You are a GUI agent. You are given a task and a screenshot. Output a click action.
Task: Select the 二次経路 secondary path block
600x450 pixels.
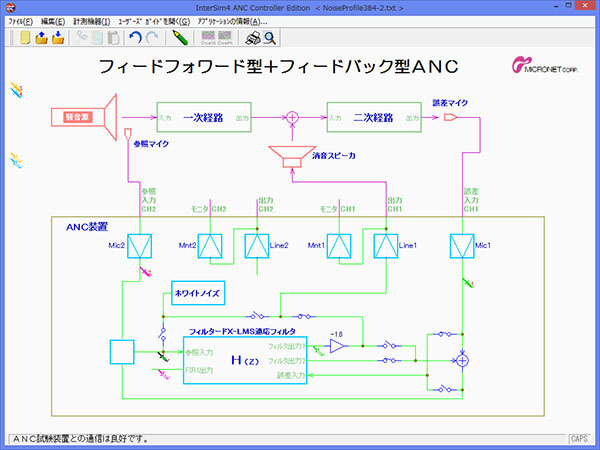click(x=374, y=117)
